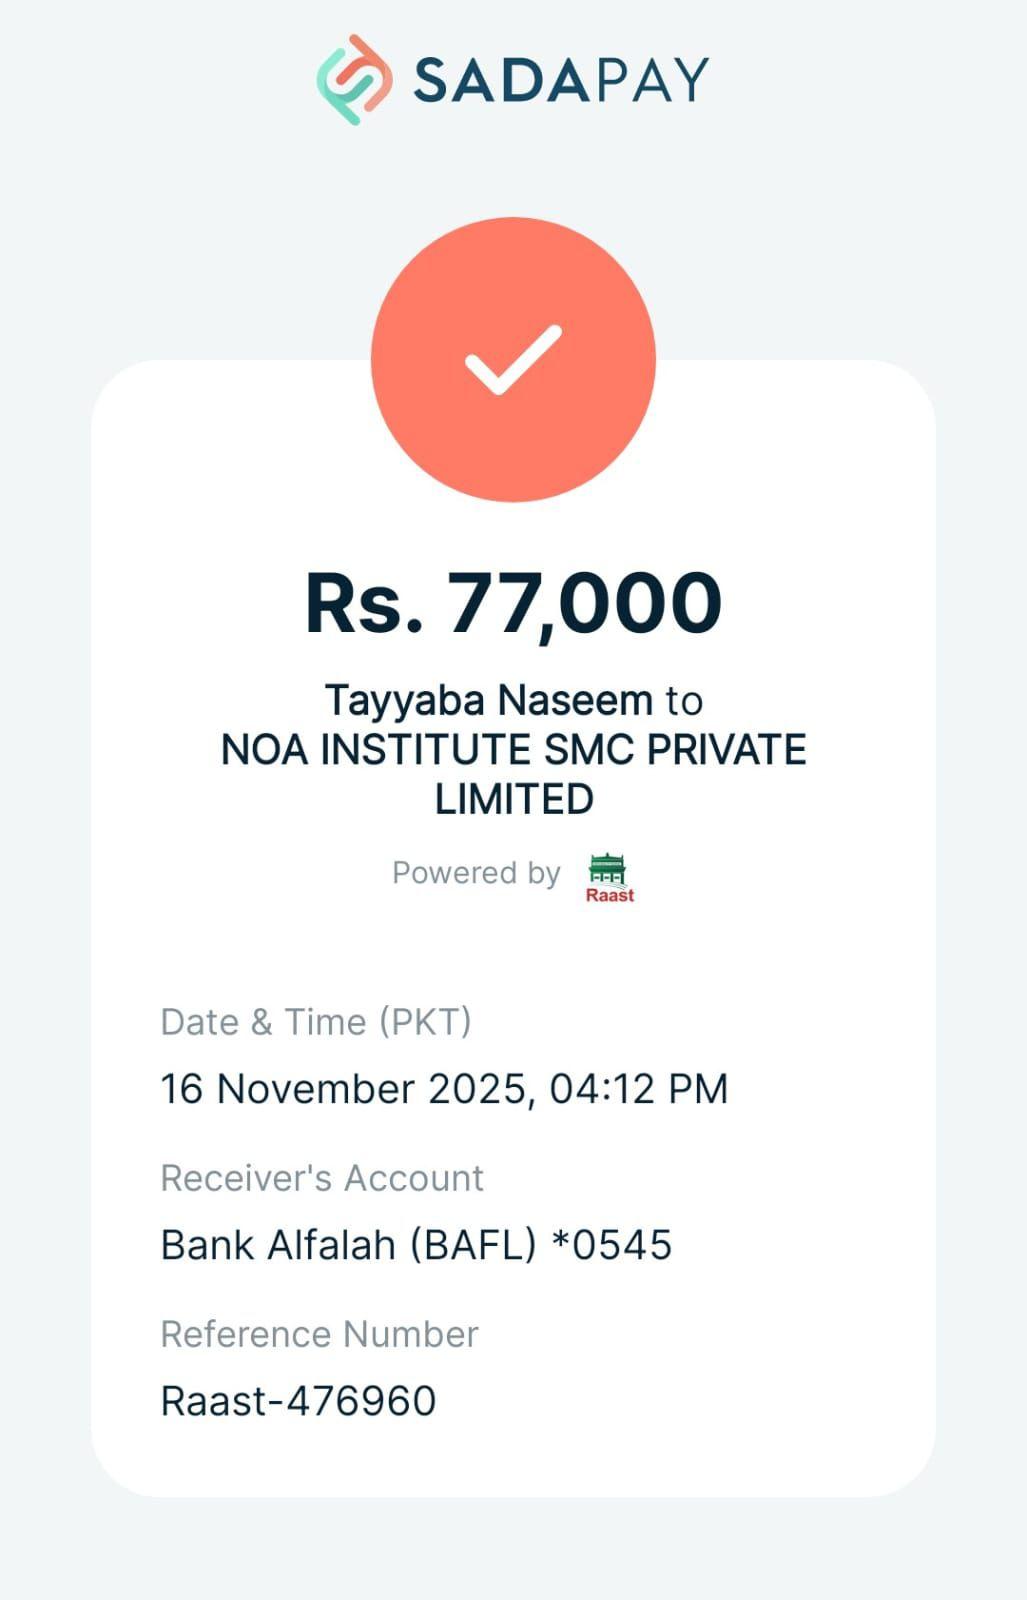Click the SadaPay logo icon
The image size is (1027, 1600).
click(x=353, y=80)
